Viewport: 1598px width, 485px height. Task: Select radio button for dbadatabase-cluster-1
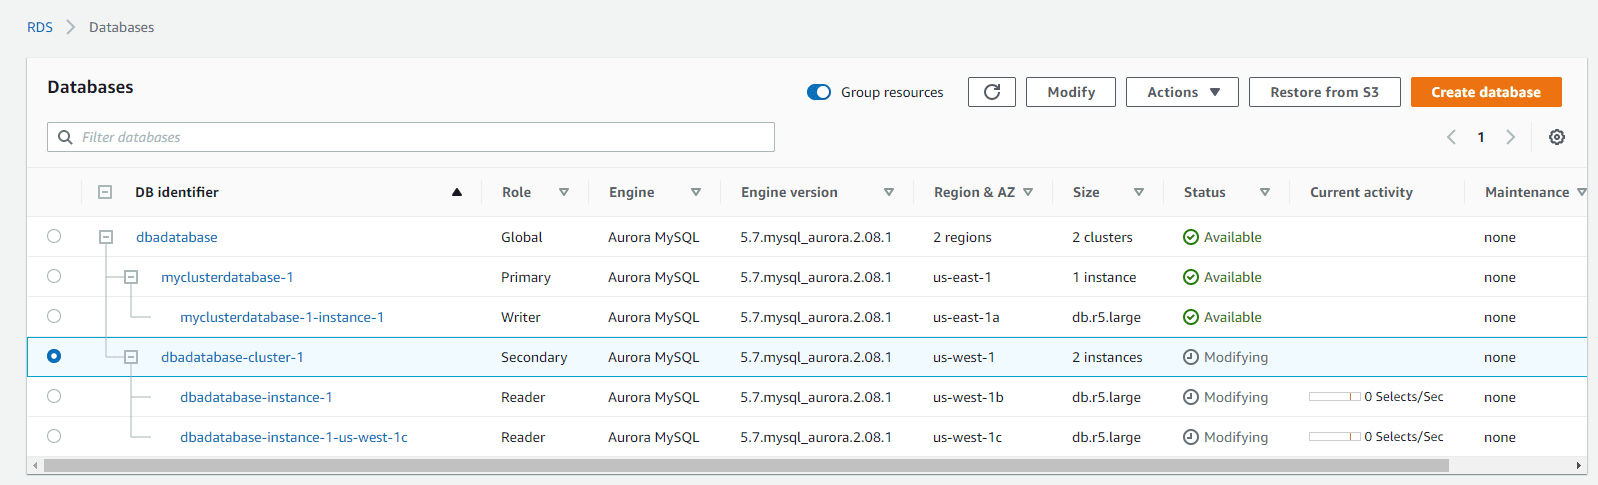[x=54, y=356]
